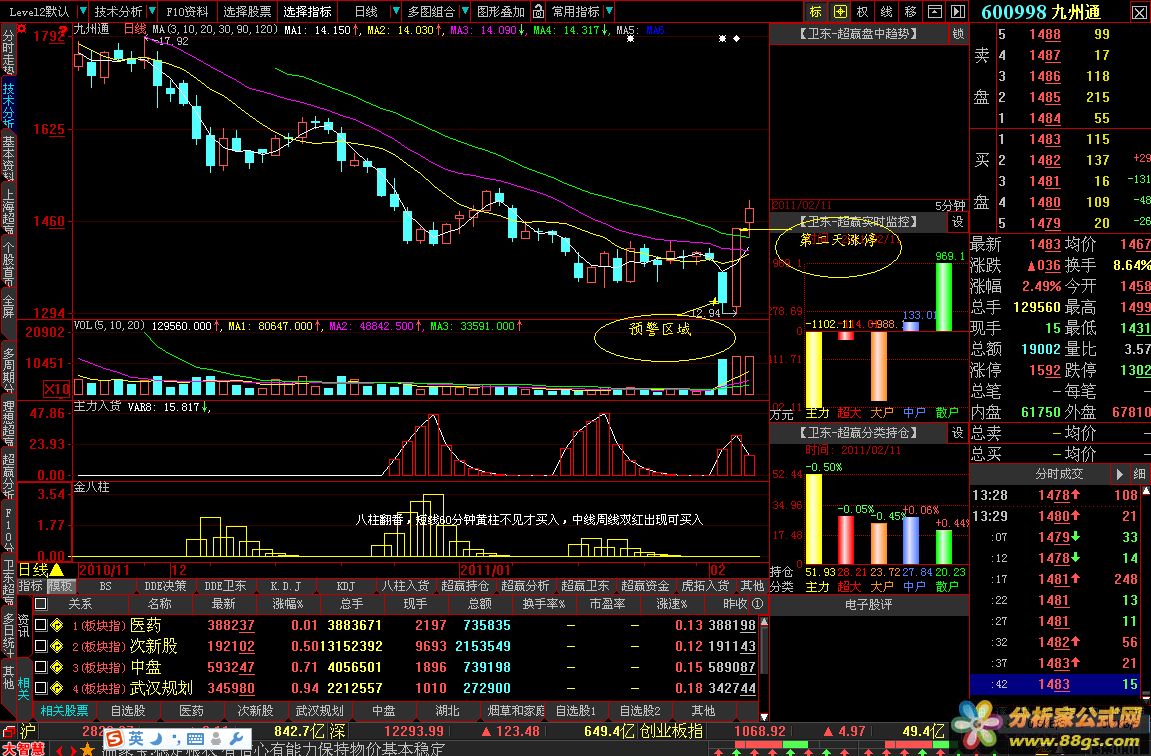Click the X10 volume scale icon
The height and width of the screenshot is (756, 1151).
click(x=57, y=388)
